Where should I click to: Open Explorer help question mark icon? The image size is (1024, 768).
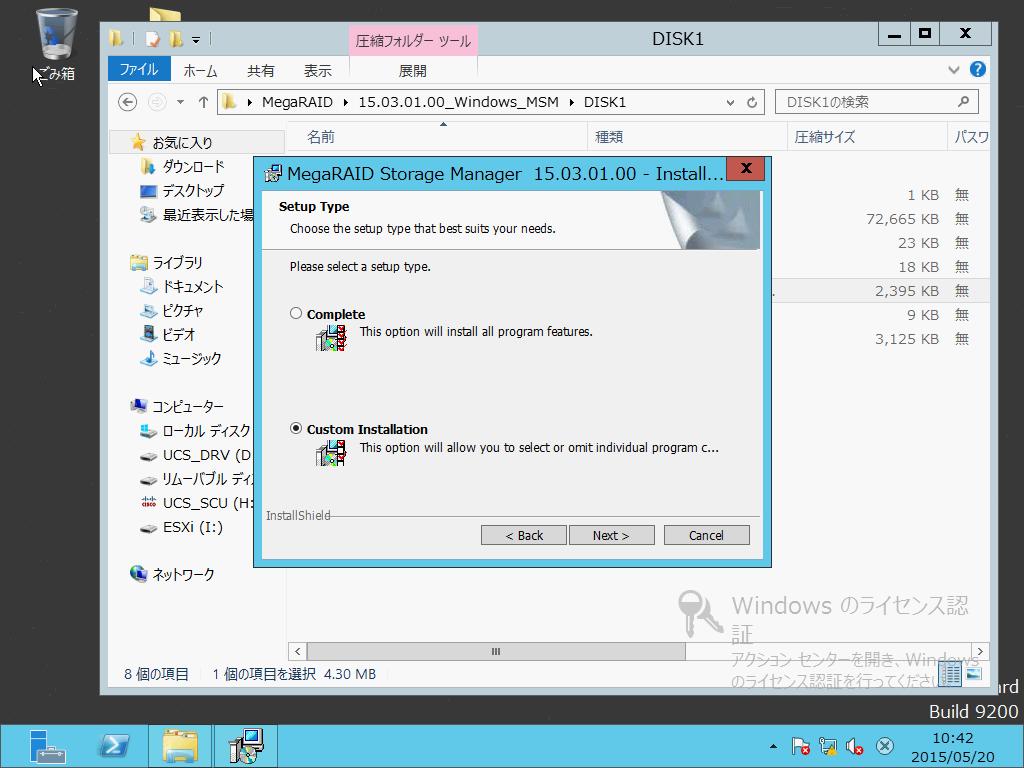[978, 69]
